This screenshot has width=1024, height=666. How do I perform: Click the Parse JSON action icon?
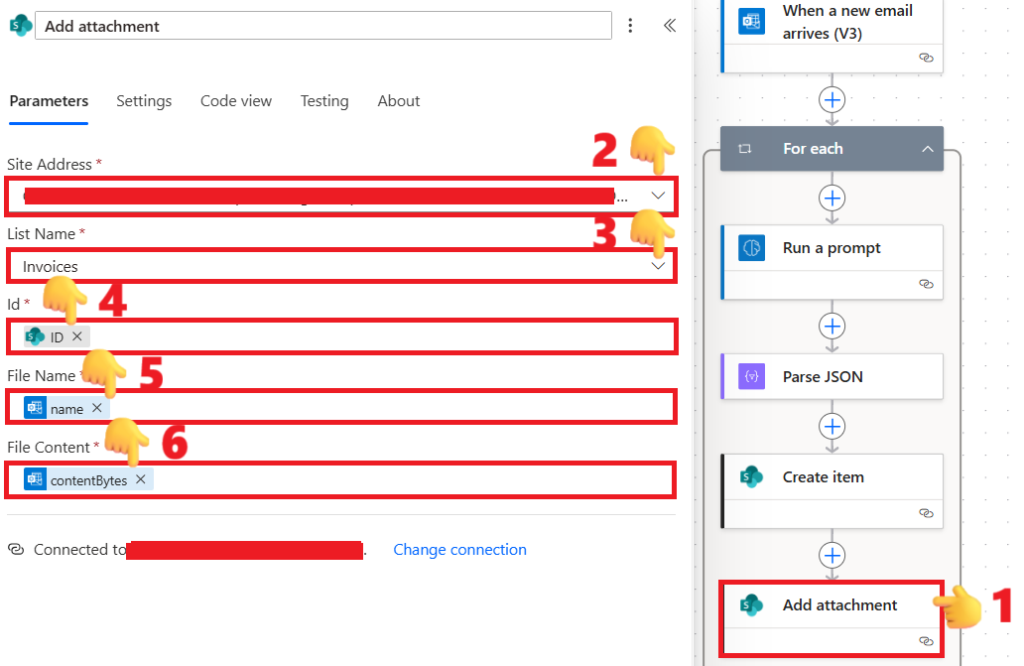click(x=751, y=377)
